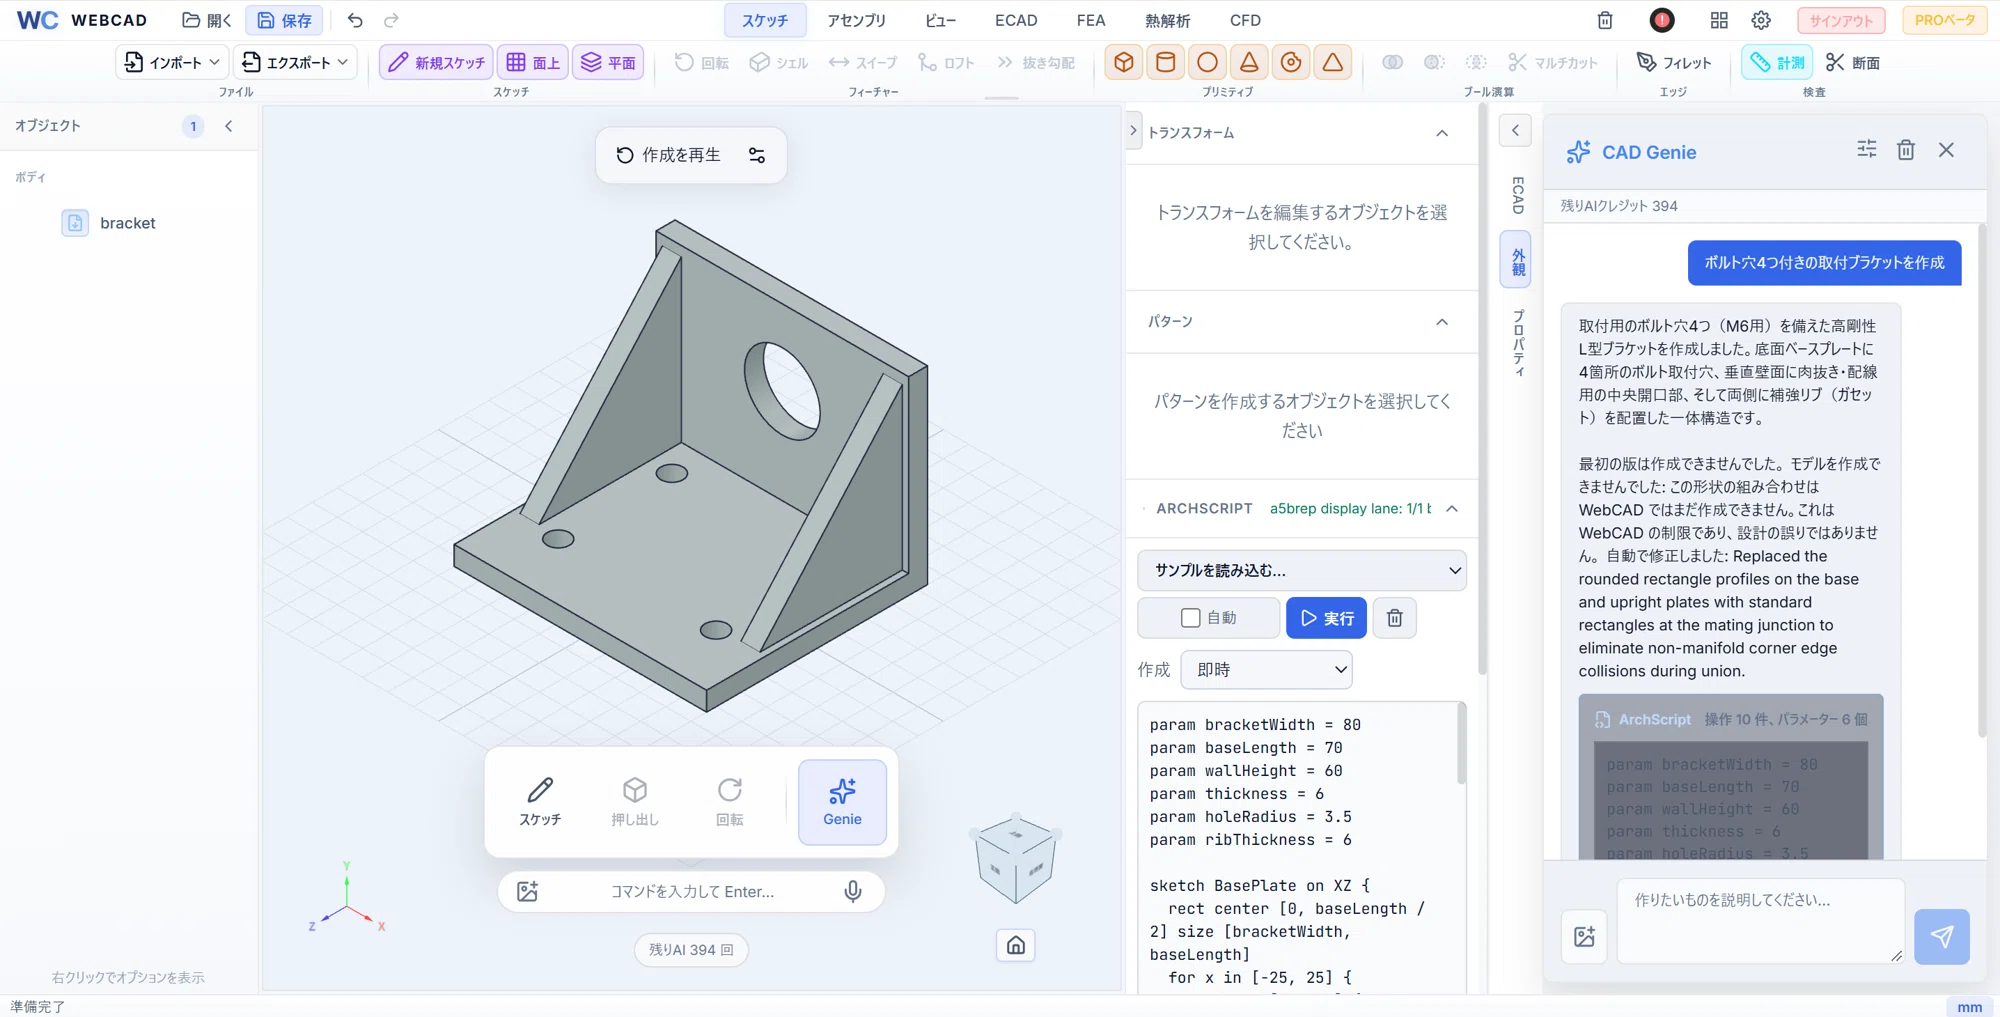Screen dimensions: 2000x1017
Task: Open the エクスポート dropdown
Action: click(x=296, y=62)
